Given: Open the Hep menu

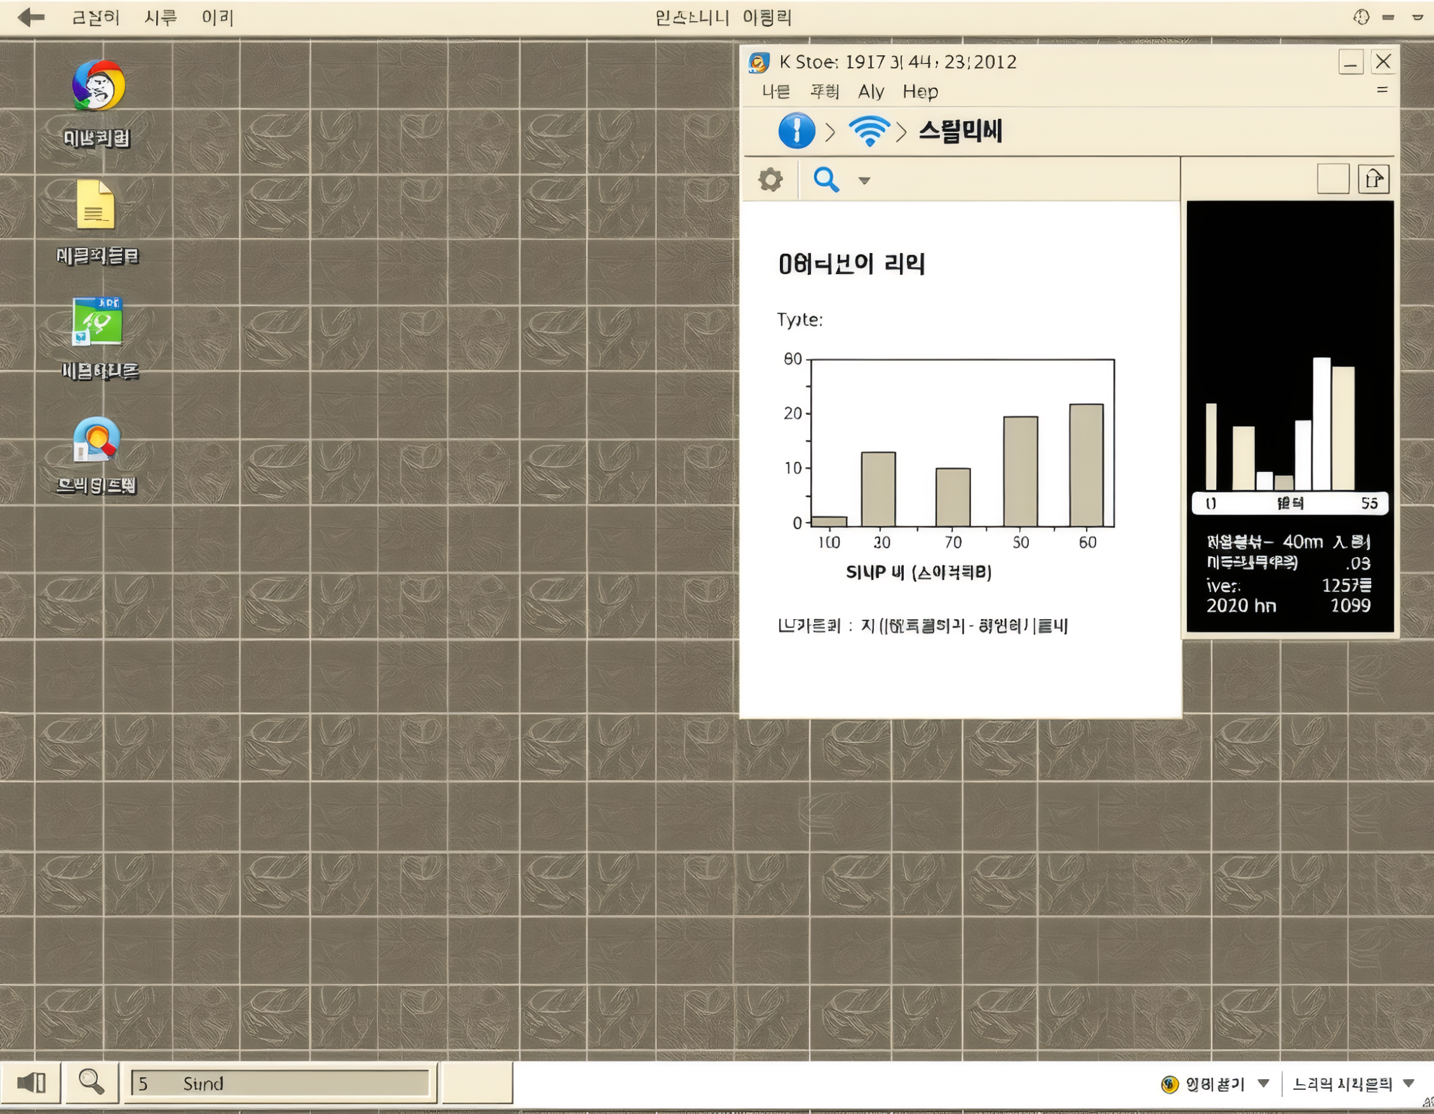Looking at the screenshot, I should coord(920,92).
